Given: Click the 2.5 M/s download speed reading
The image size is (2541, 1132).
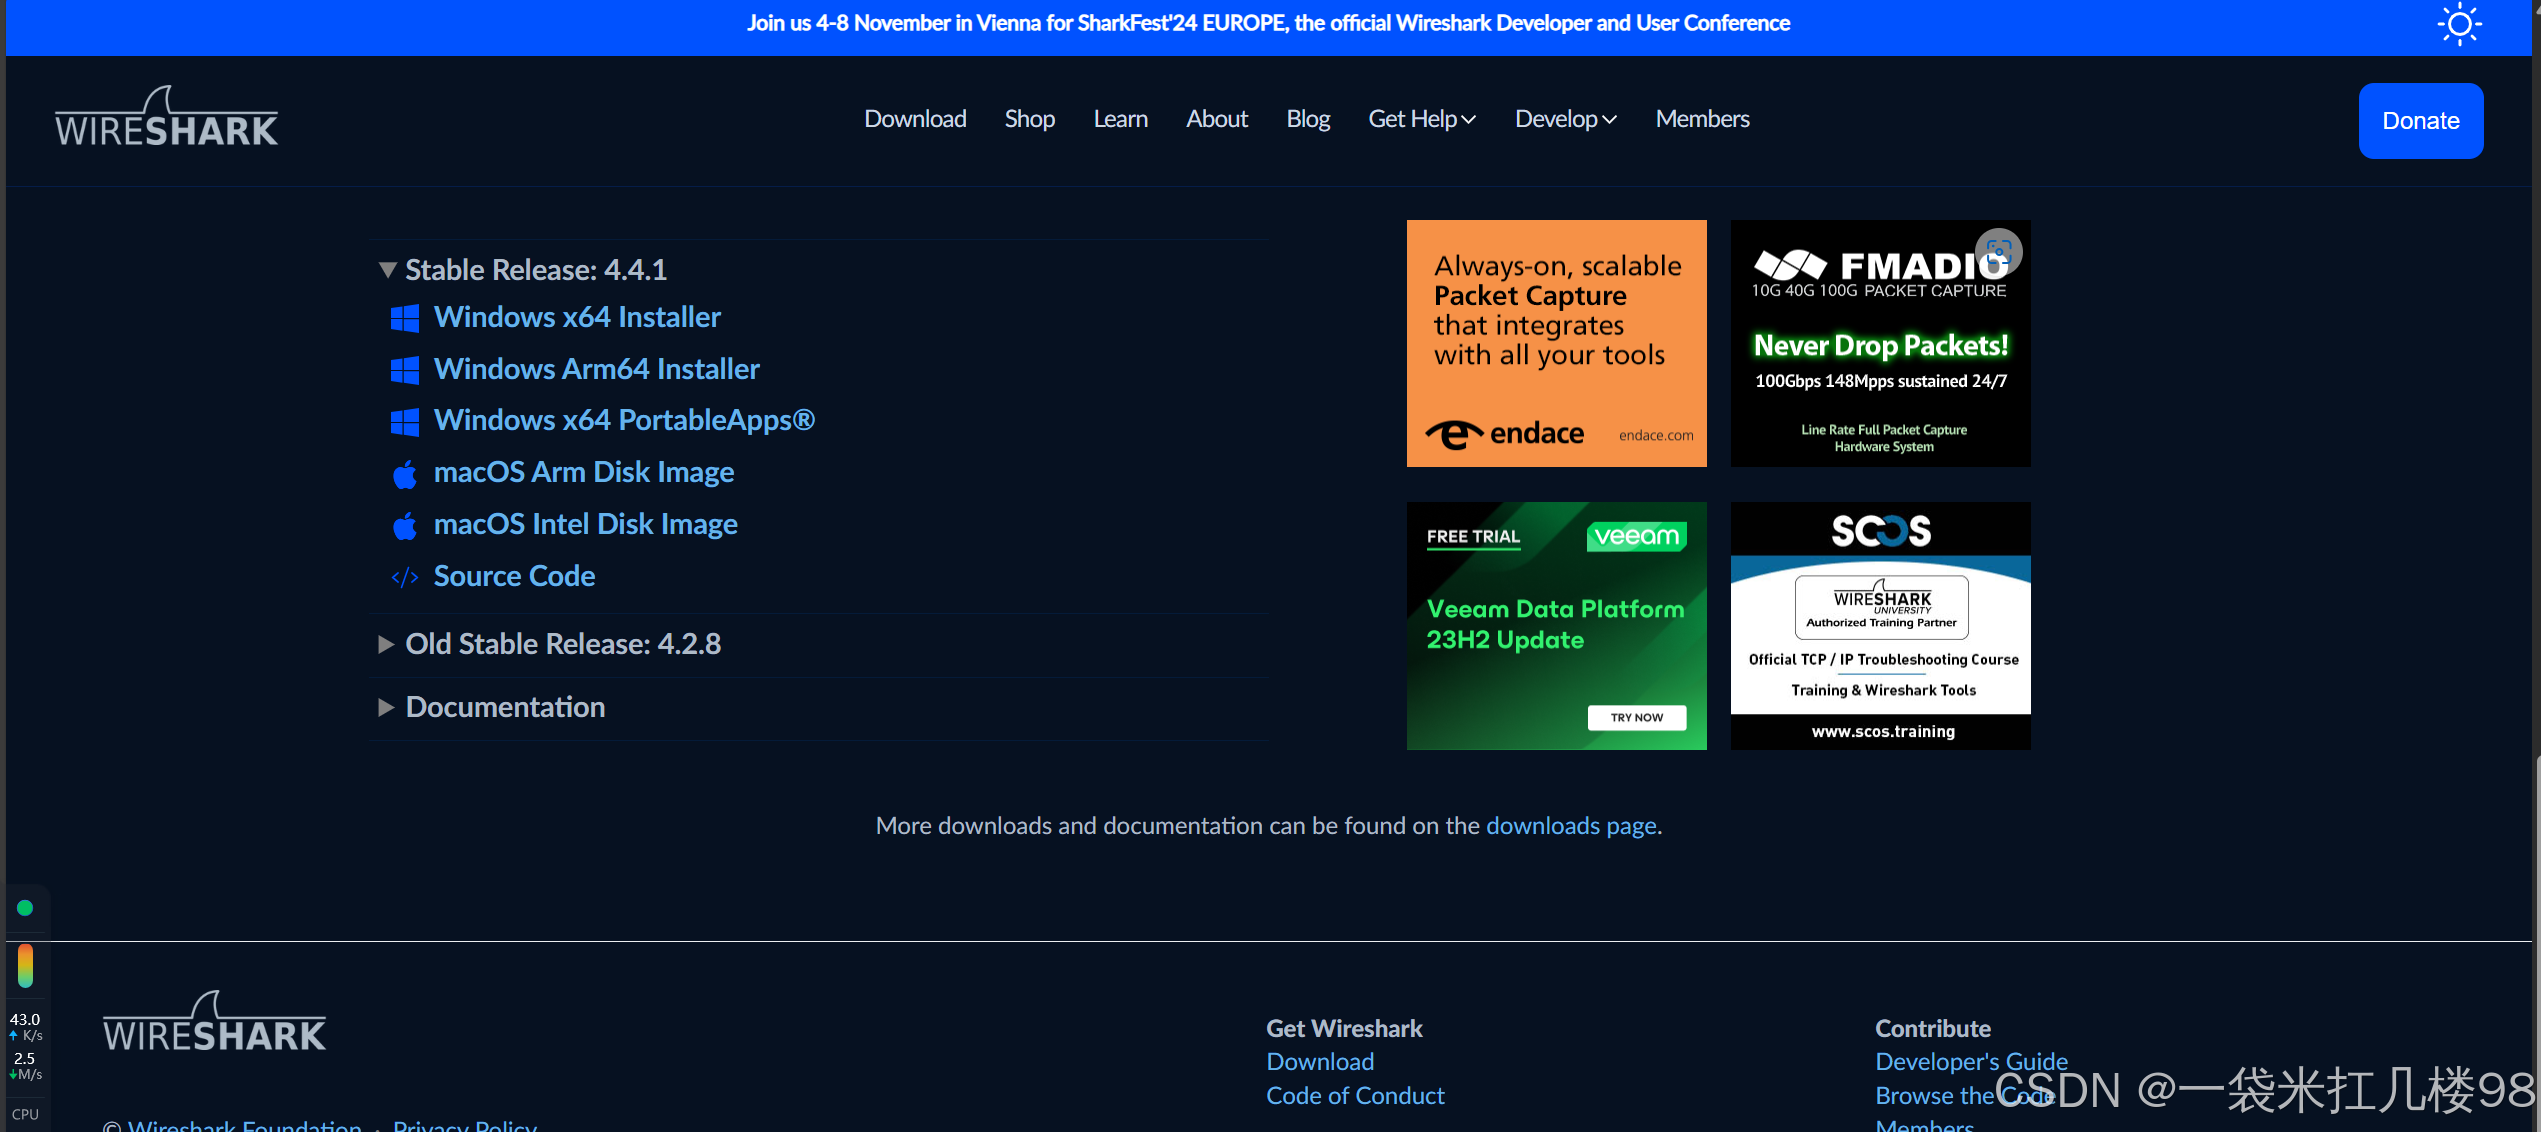Looking at the screenshot, I should 25,1066.
